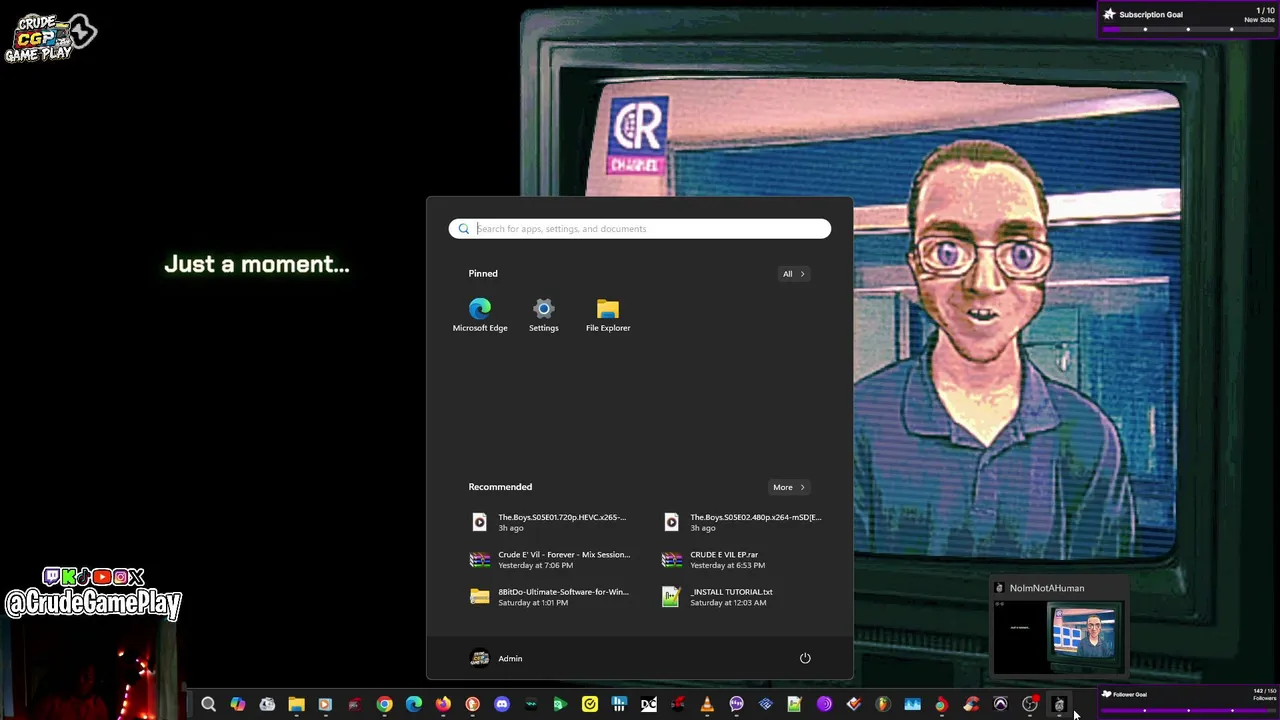This screenshot has width=1280, height=720.
Task: Expand the All pinned apps list
Action: point(794,274)
